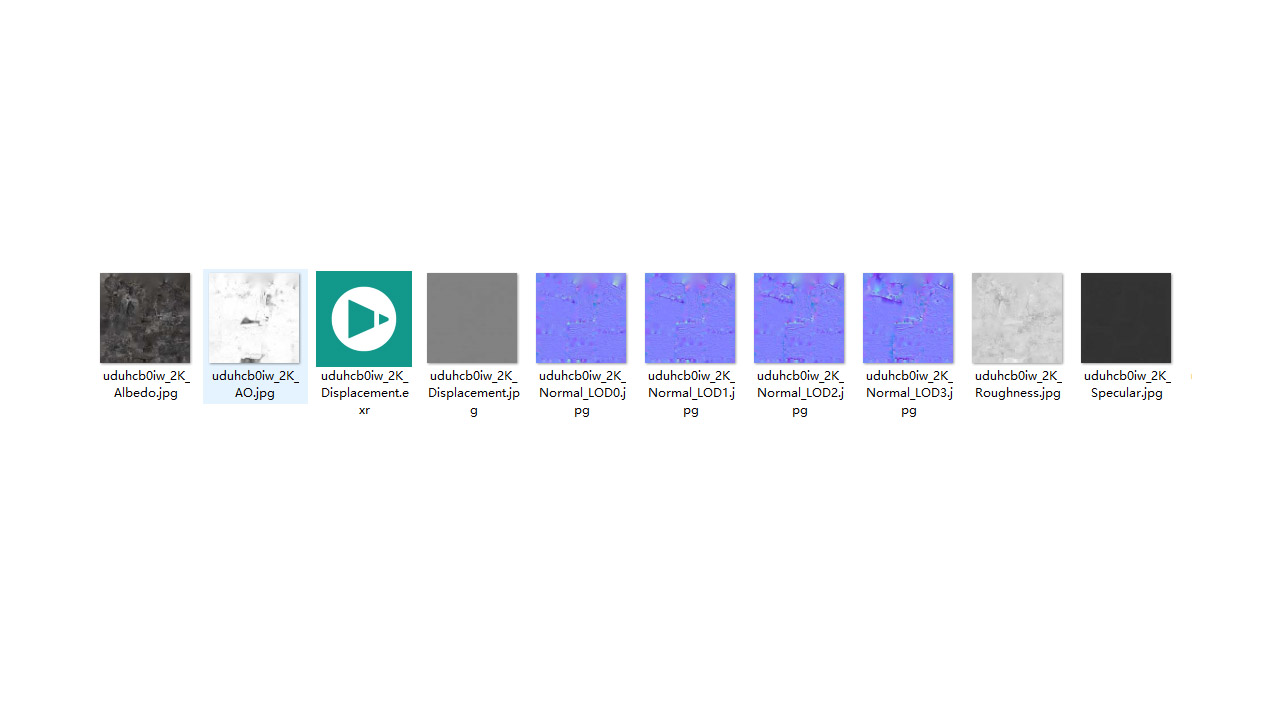1280x720 pixels.
Task: Click the Normal_LOD3.jpg filename label
Action: pyautogui.click(x=909, y=393)
